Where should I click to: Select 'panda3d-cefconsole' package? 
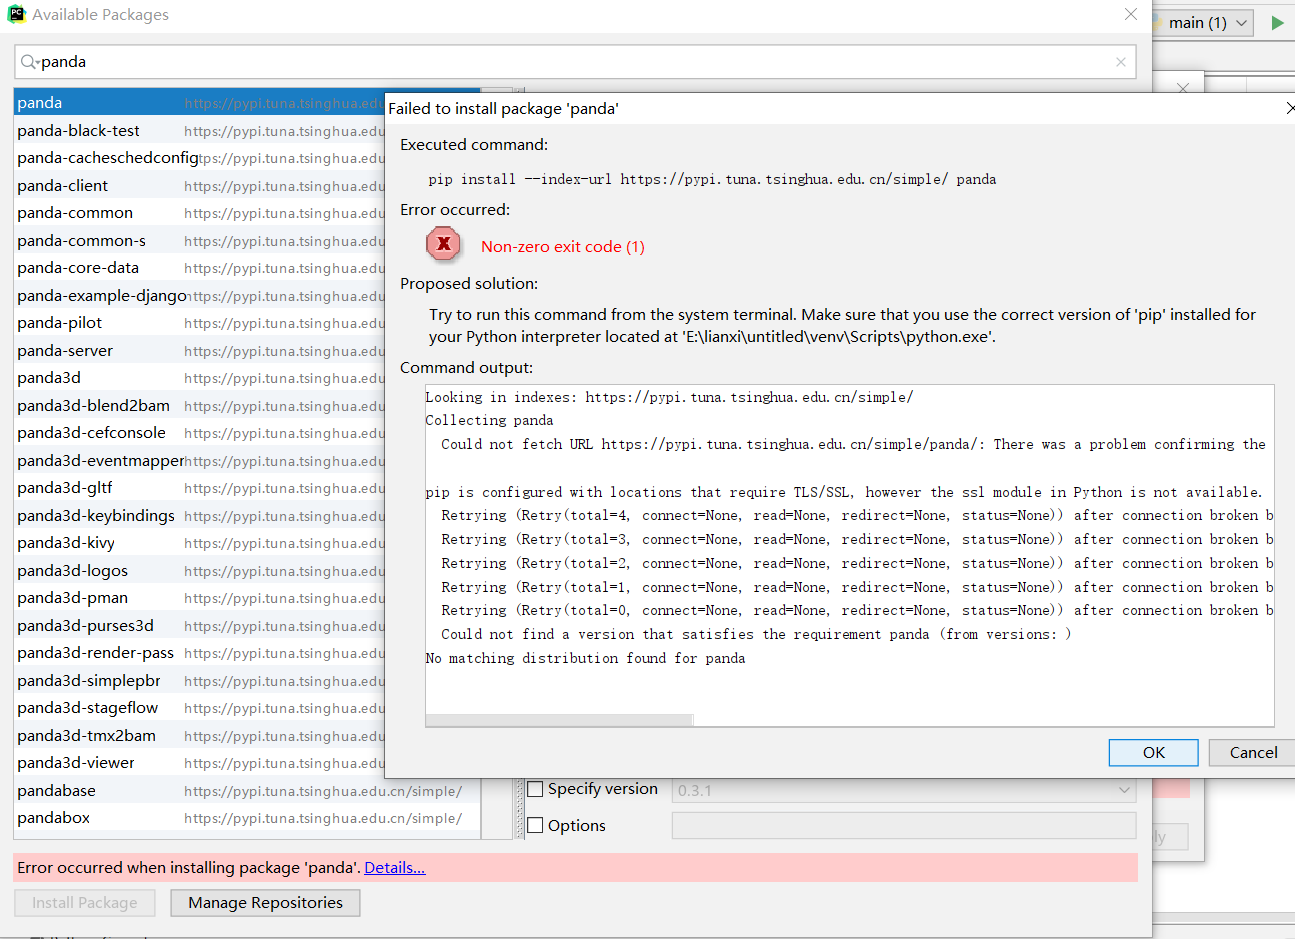(x=199, y=433)
